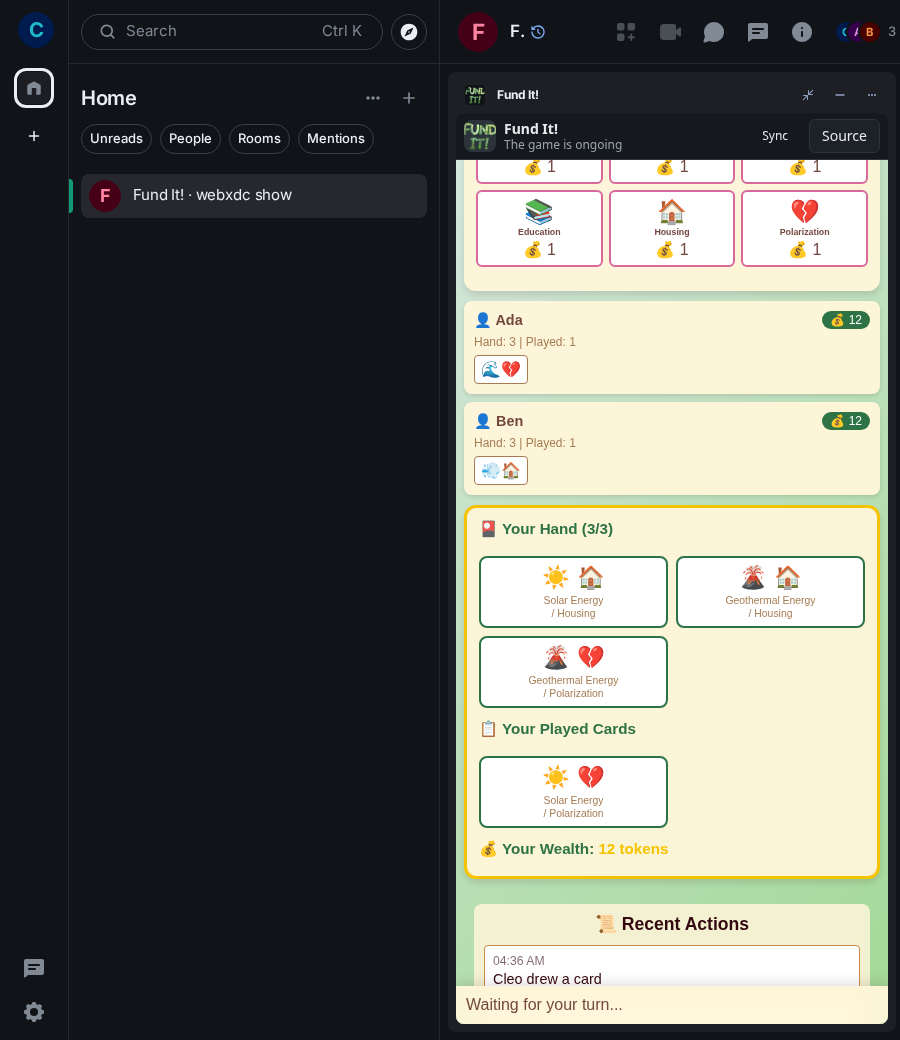Select Solar Energy / Housing card in hand
Screen dimensions: 900x1040
574,592
